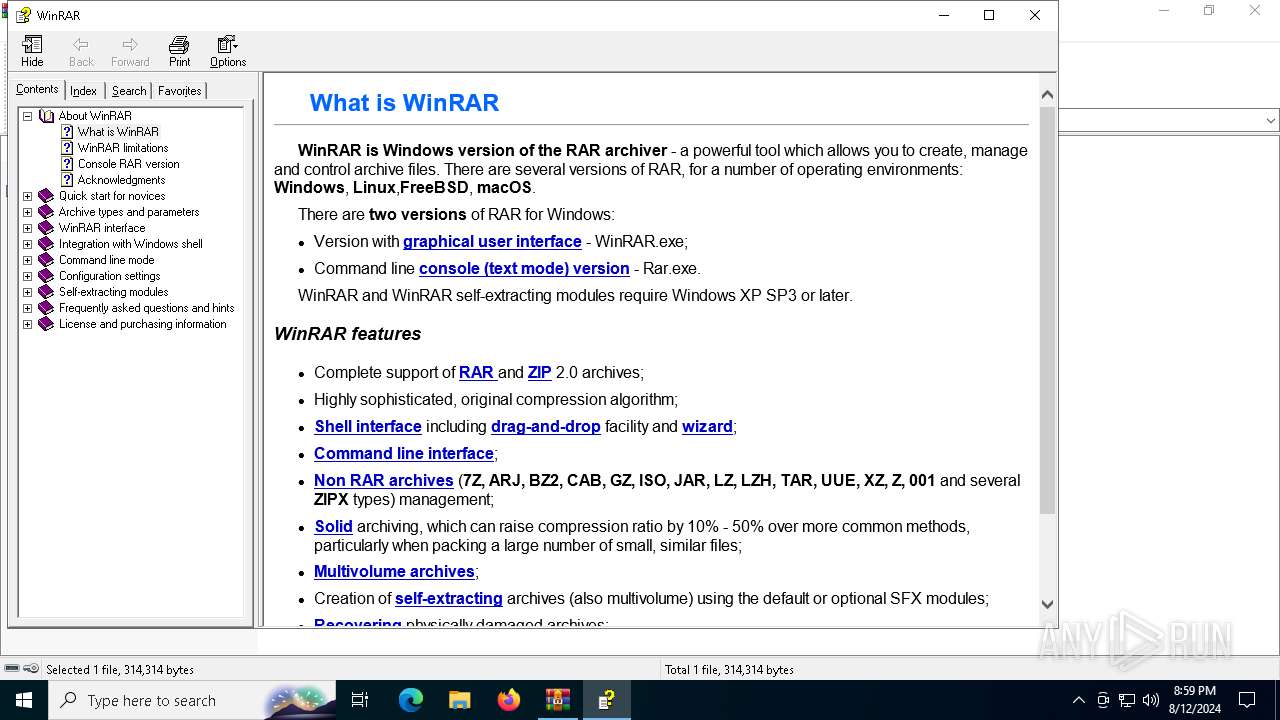This screenshot has width=1280, height=720.
Task: Expand Self-extracting modules node
Action: pos(28,292)
